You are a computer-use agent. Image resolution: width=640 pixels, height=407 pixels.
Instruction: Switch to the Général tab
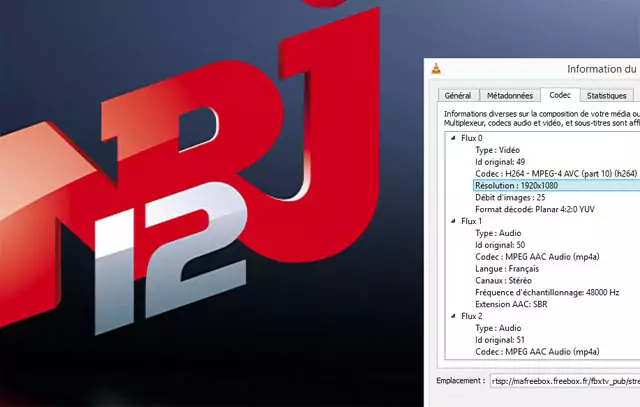click(458, 96)
